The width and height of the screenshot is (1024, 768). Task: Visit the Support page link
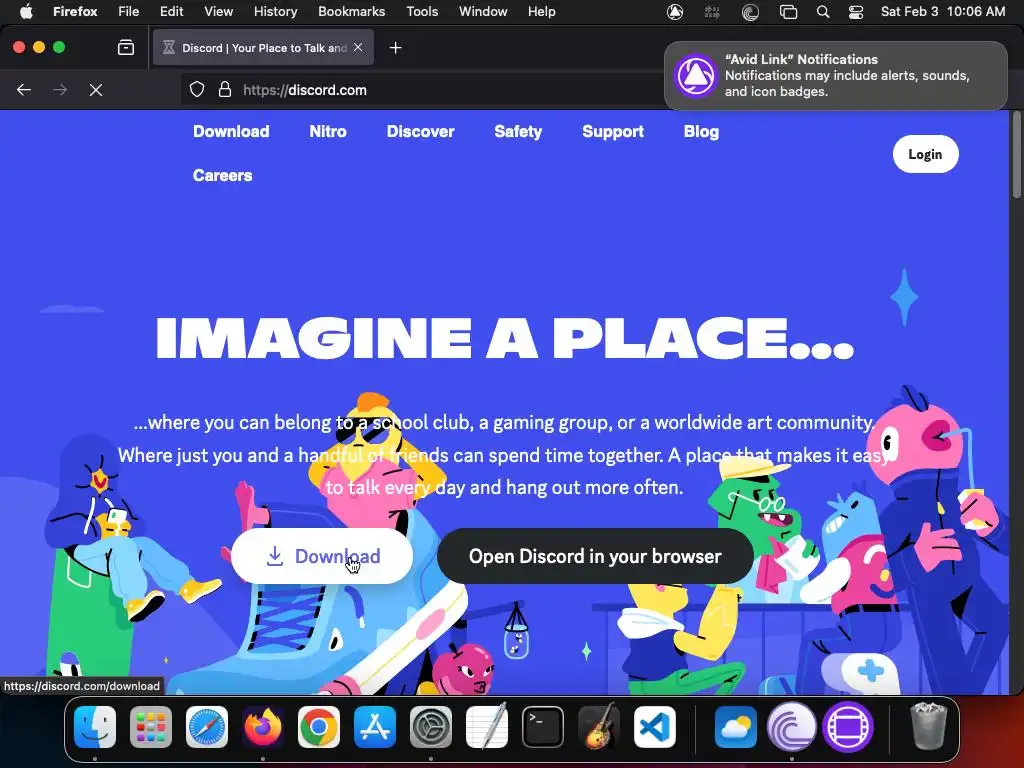(x=613, y=131)
